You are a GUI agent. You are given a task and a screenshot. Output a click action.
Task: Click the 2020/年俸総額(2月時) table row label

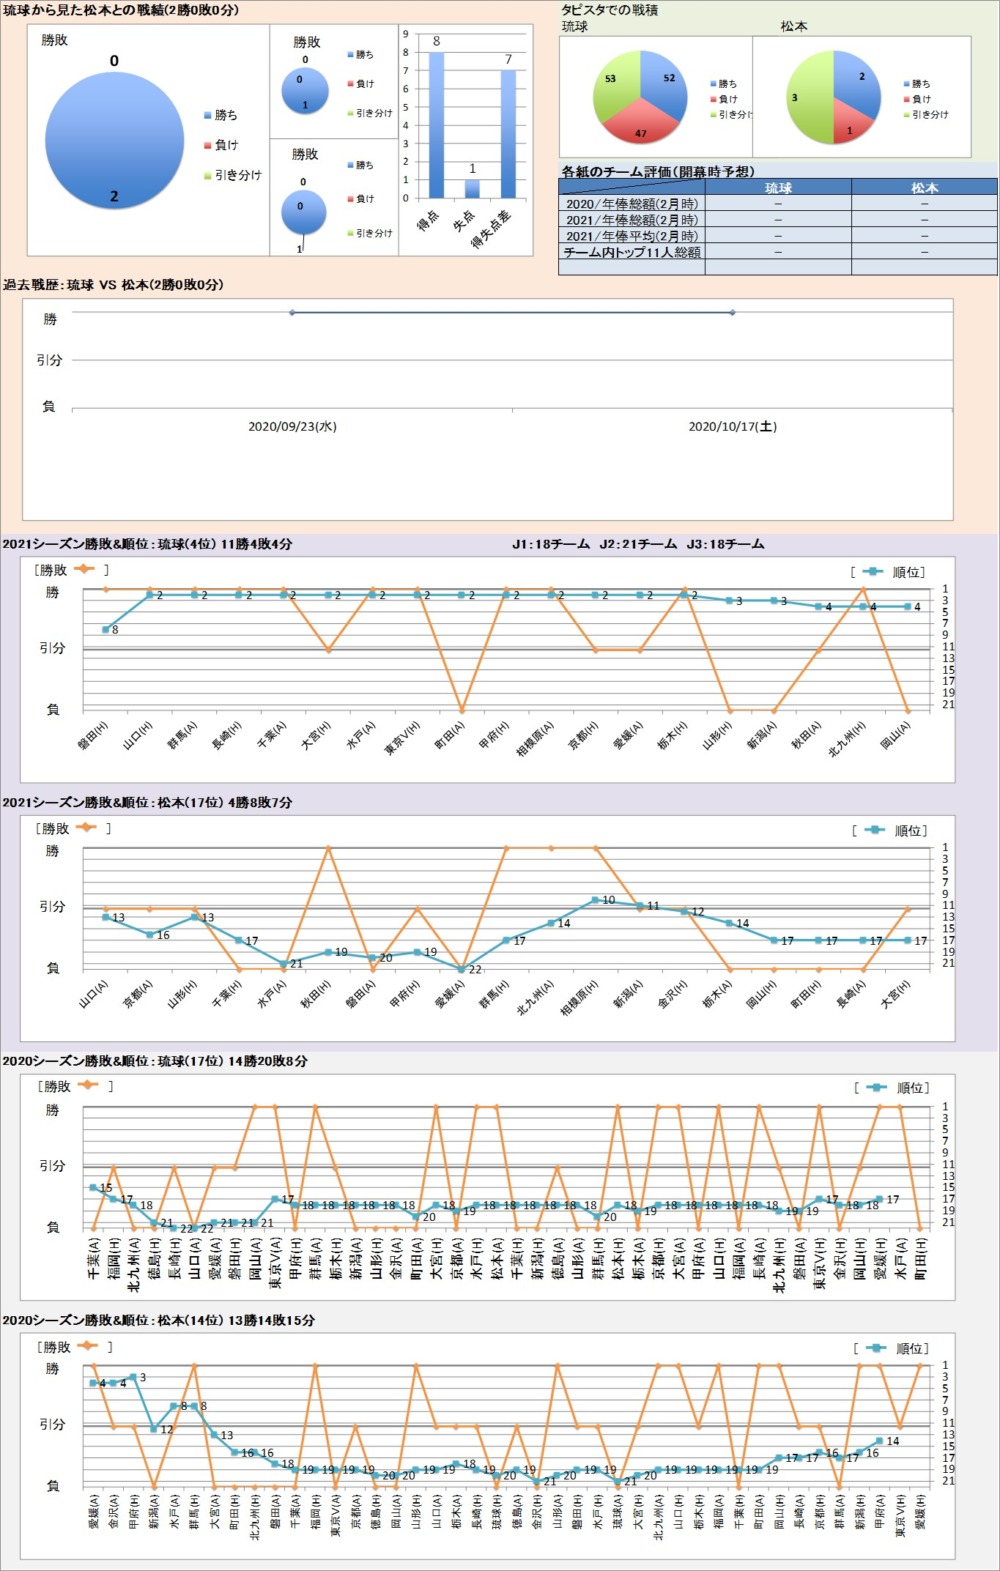[x=632, y=204]
